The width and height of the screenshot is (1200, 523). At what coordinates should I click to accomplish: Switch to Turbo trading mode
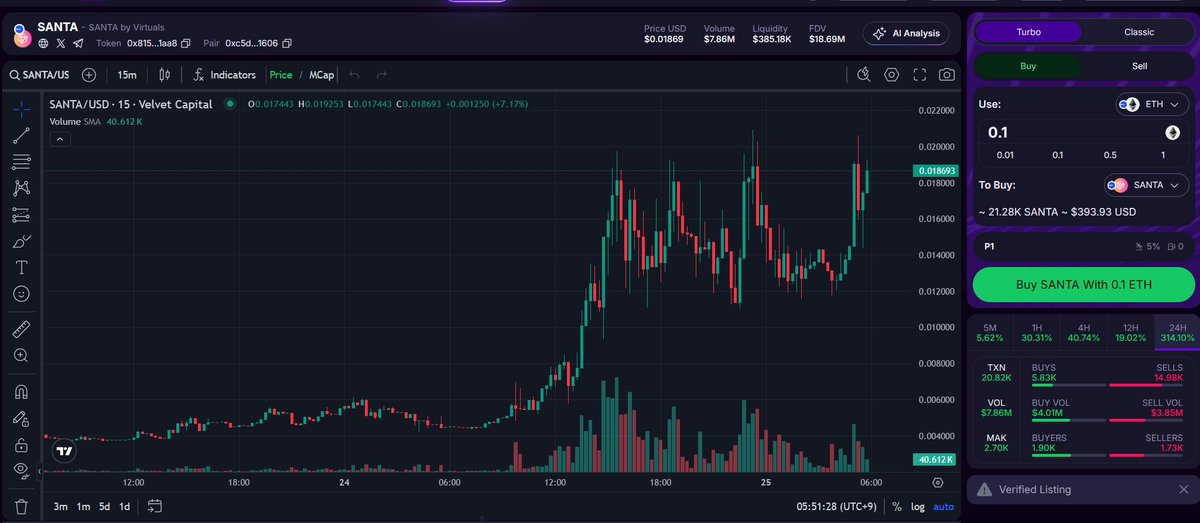coord(1028,32)
